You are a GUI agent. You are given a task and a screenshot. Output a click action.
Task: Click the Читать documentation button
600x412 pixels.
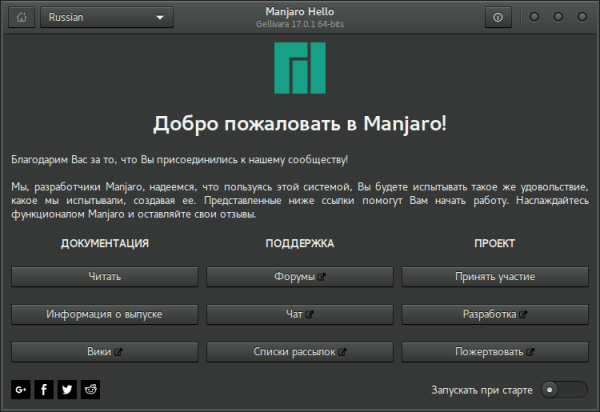(105, 276)
